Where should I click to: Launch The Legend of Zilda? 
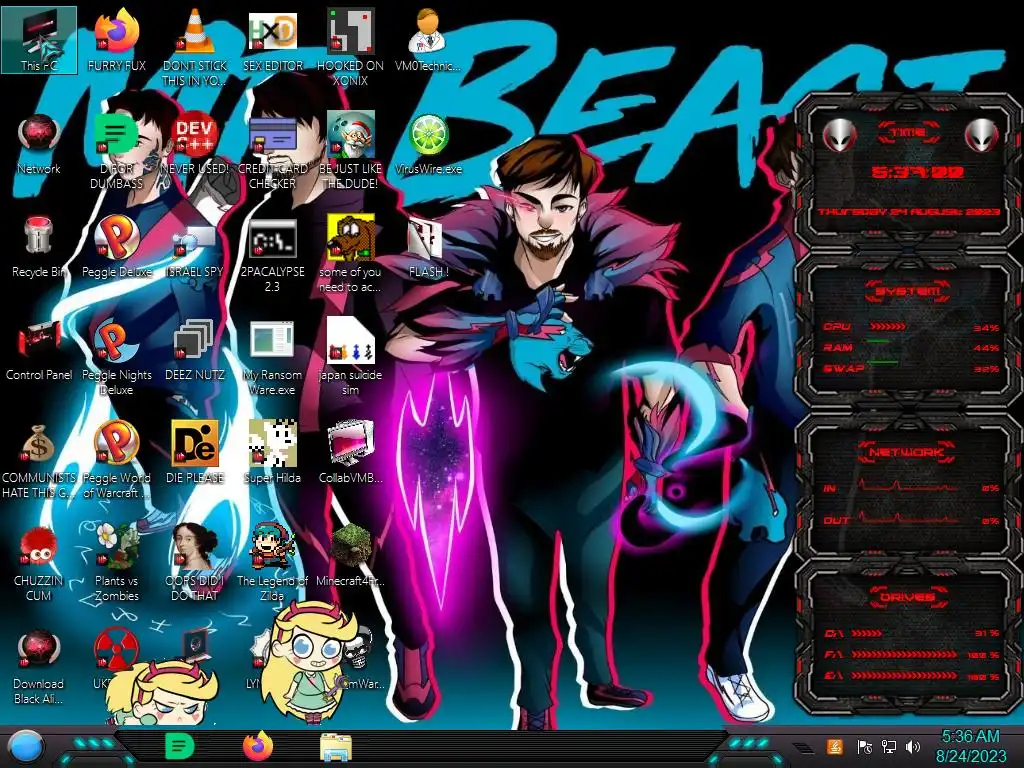(x=272, y=562)
